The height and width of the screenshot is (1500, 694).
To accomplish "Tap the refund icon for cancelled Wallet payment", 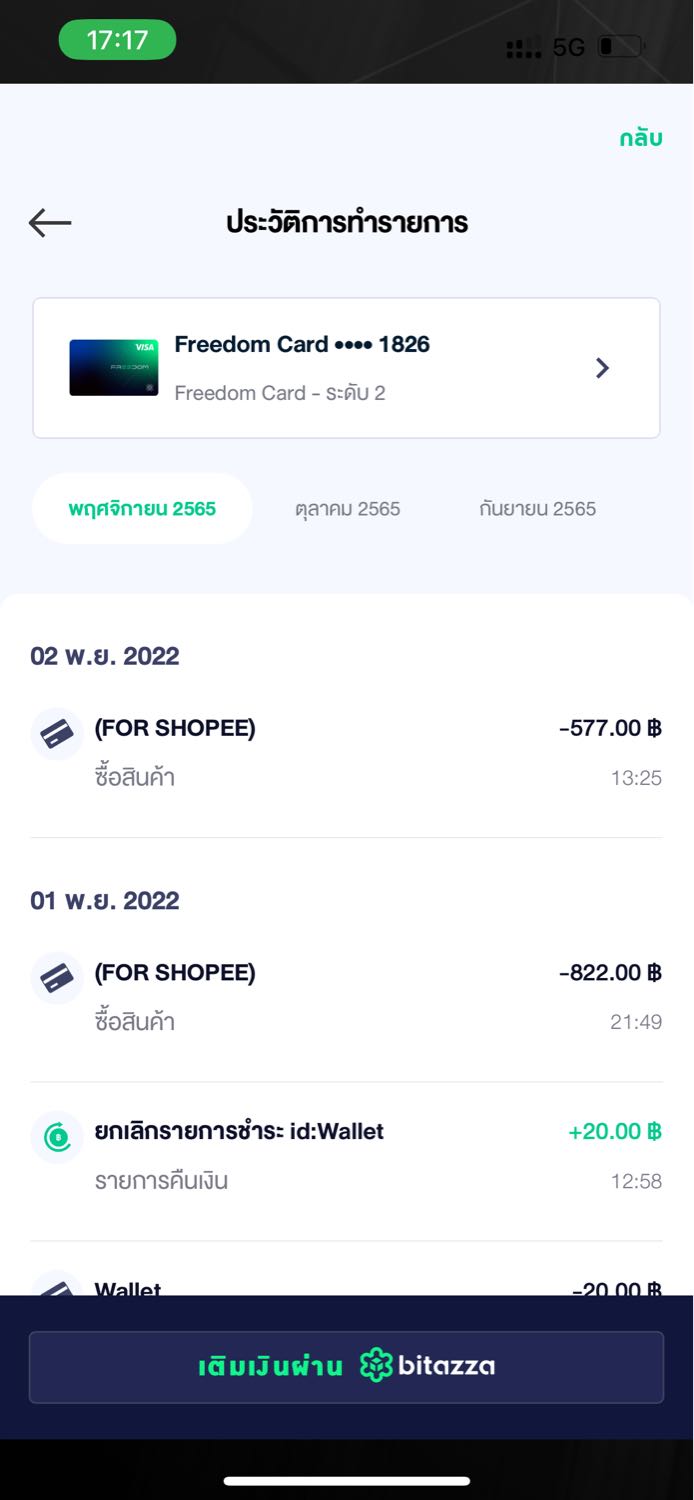I will coord(57,1138).
